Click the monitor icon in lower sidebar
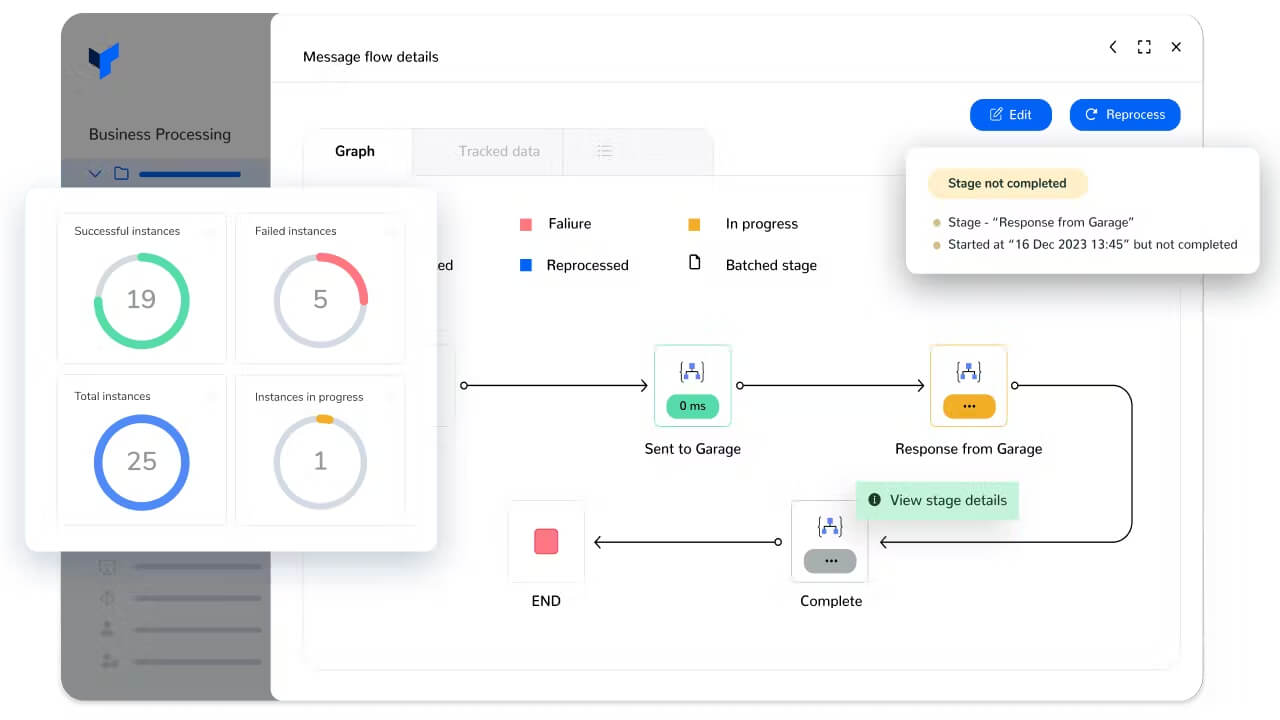The width and height of the screenshot is (1280, 720). point(108,567)
